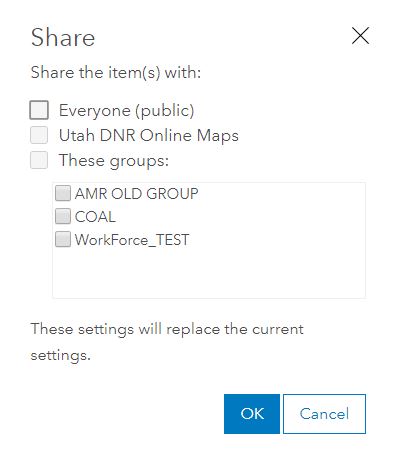The image size is (396, 450).
Task: Click the COAL label text
Action: coord(95,217)
